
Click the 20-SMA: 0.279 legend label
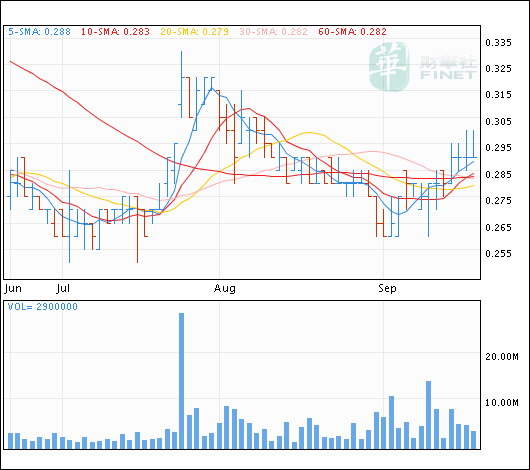tap(194, 32)
